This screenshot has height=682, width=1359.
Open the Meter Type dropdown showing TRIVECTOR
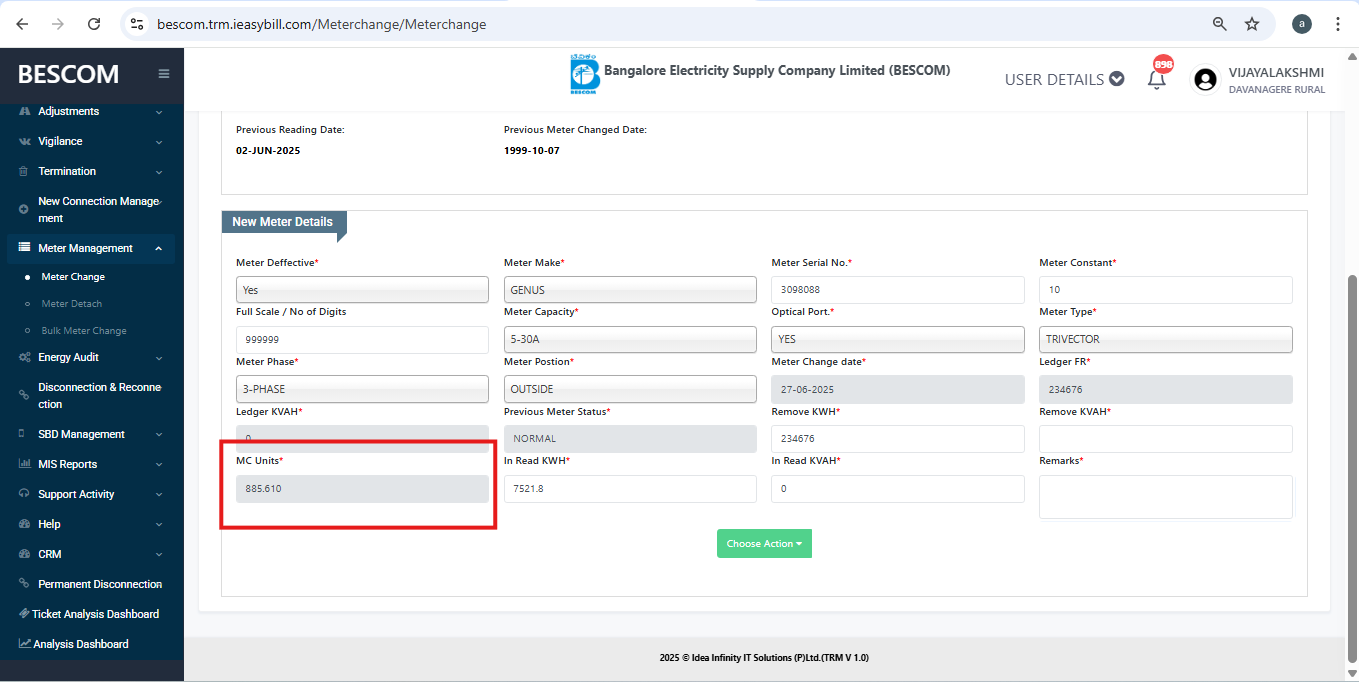coord(1166,339)
